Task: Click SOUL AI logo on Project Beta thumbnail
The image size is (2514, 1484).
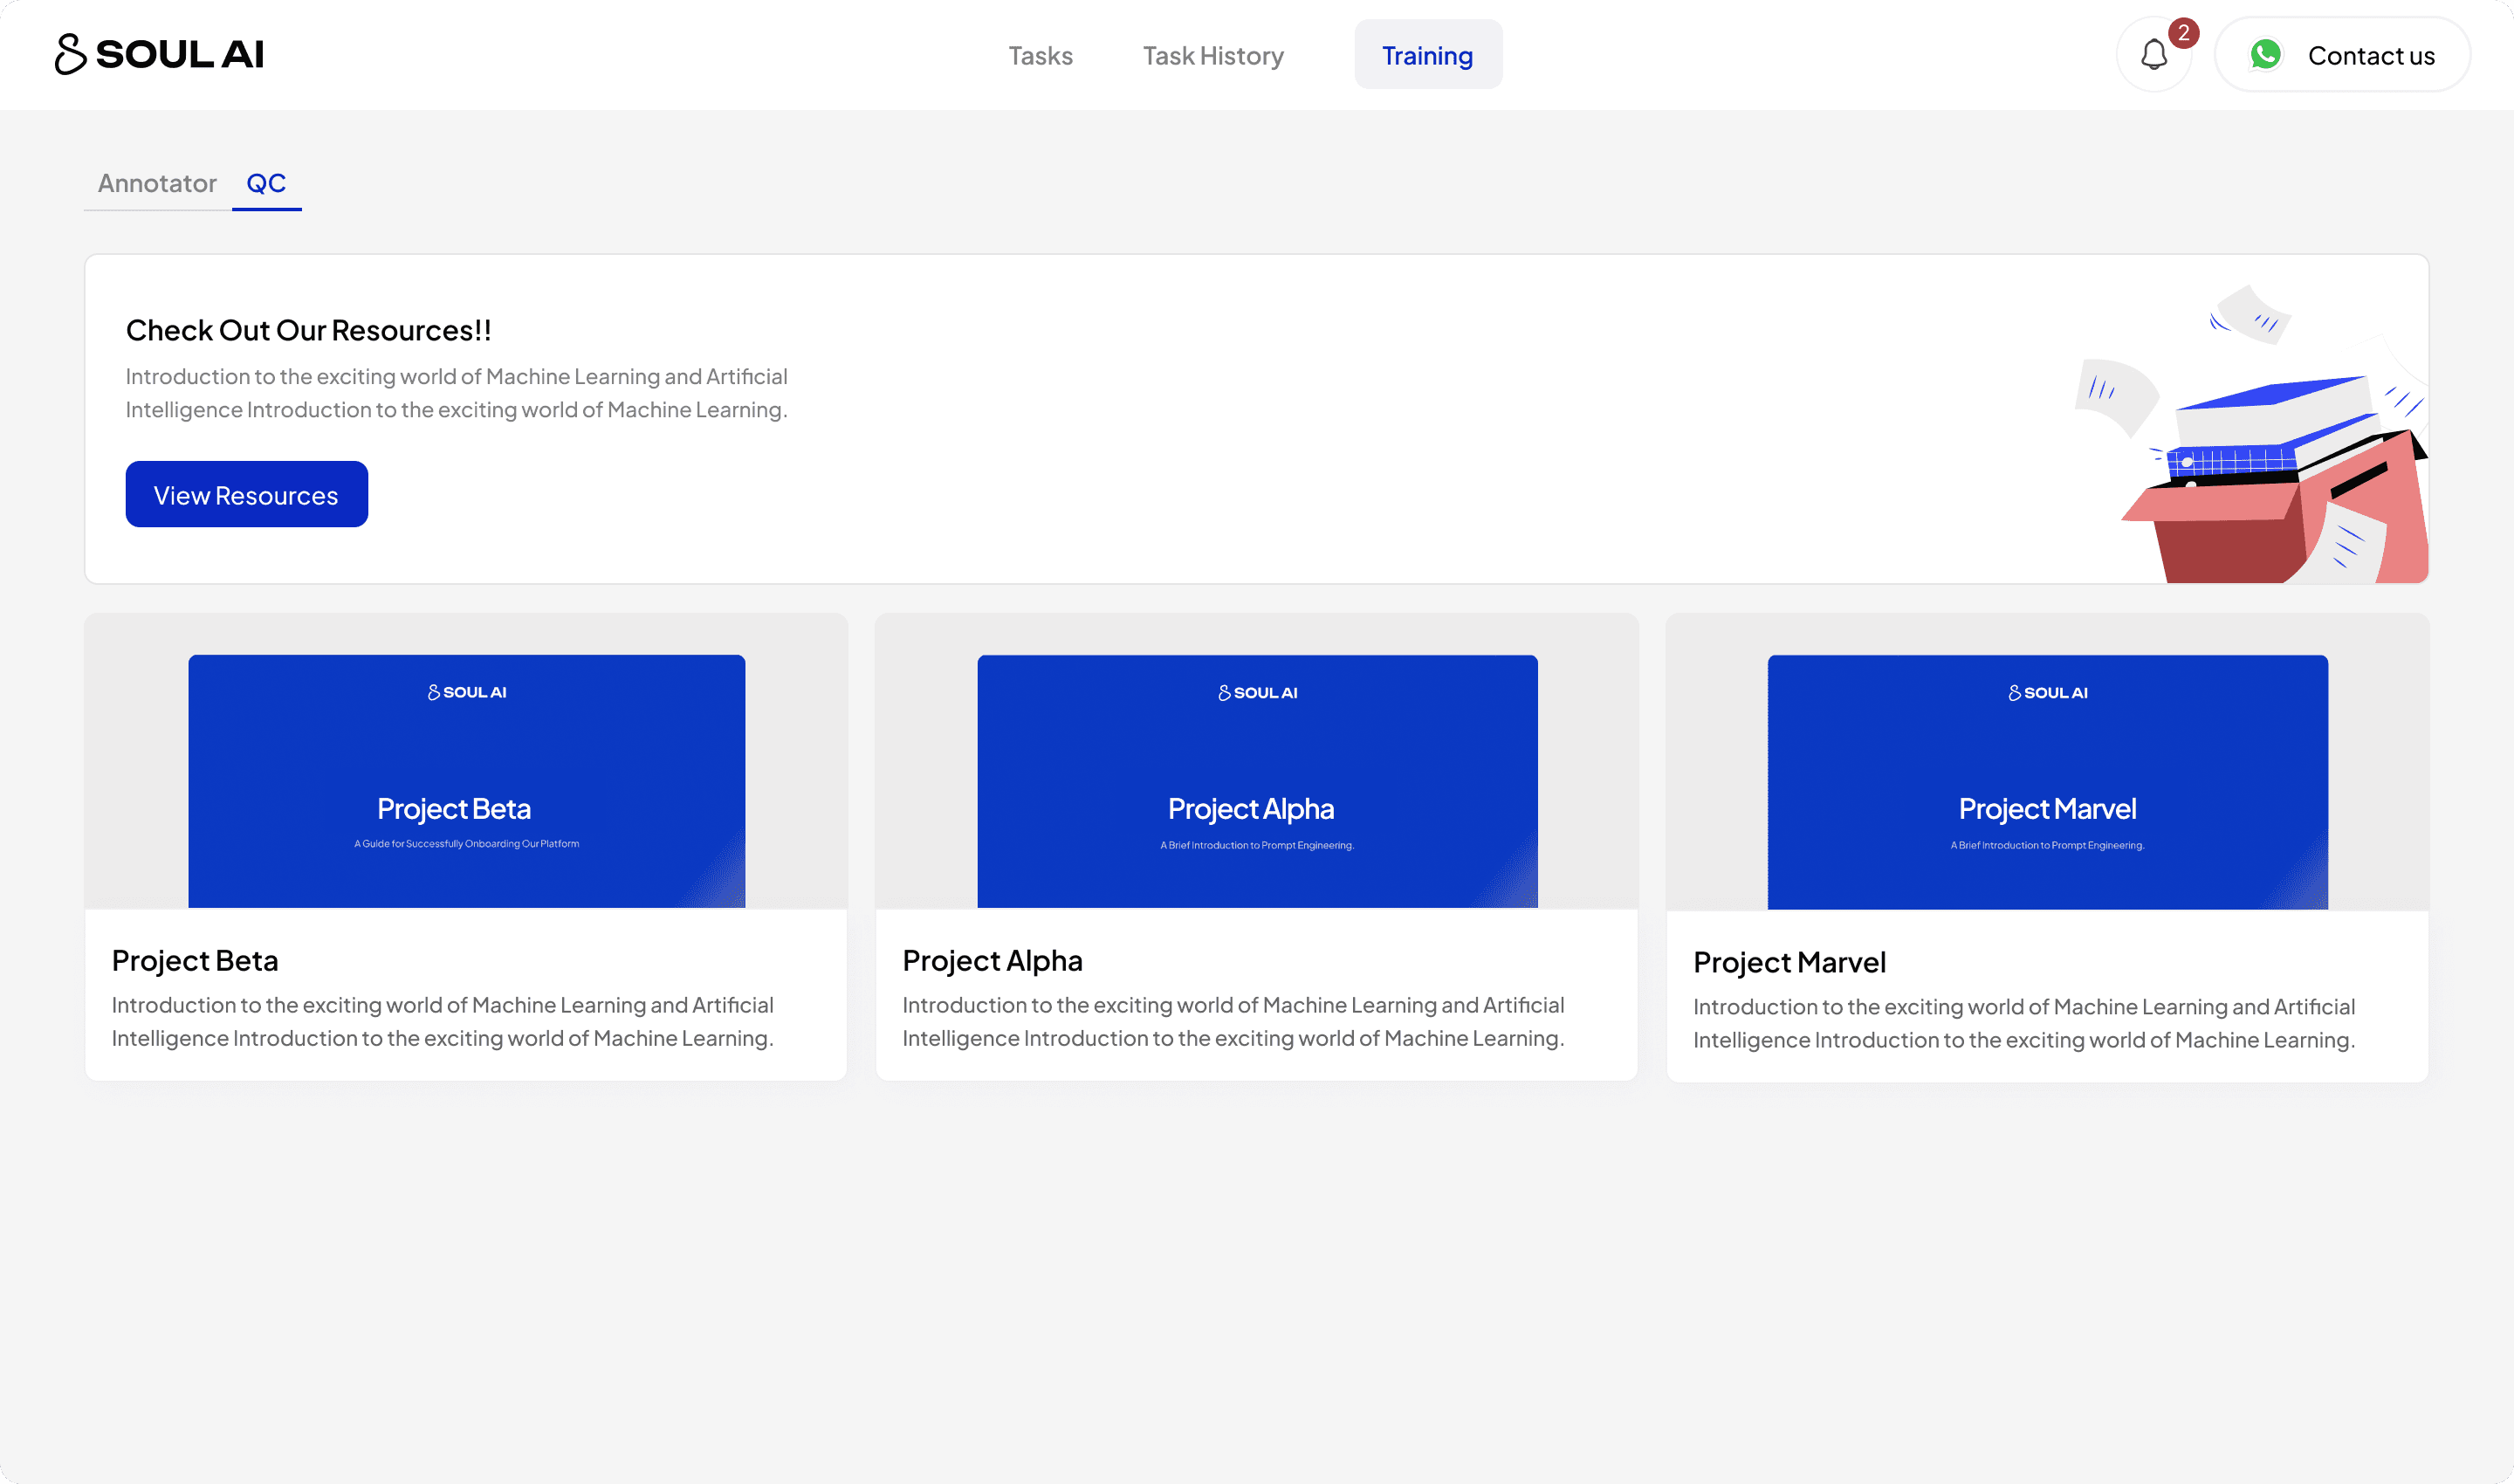Action: point(467,692)
